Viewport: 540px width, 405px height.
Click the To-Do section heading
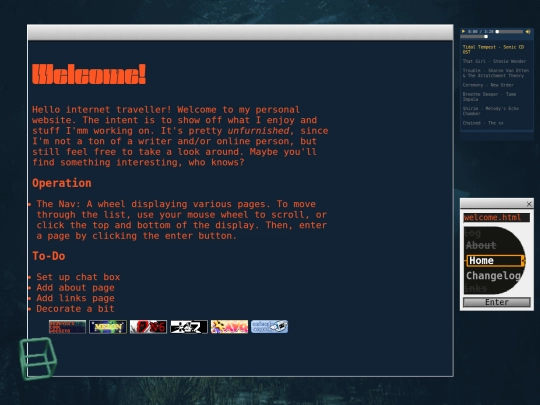(x=49, y=256)
